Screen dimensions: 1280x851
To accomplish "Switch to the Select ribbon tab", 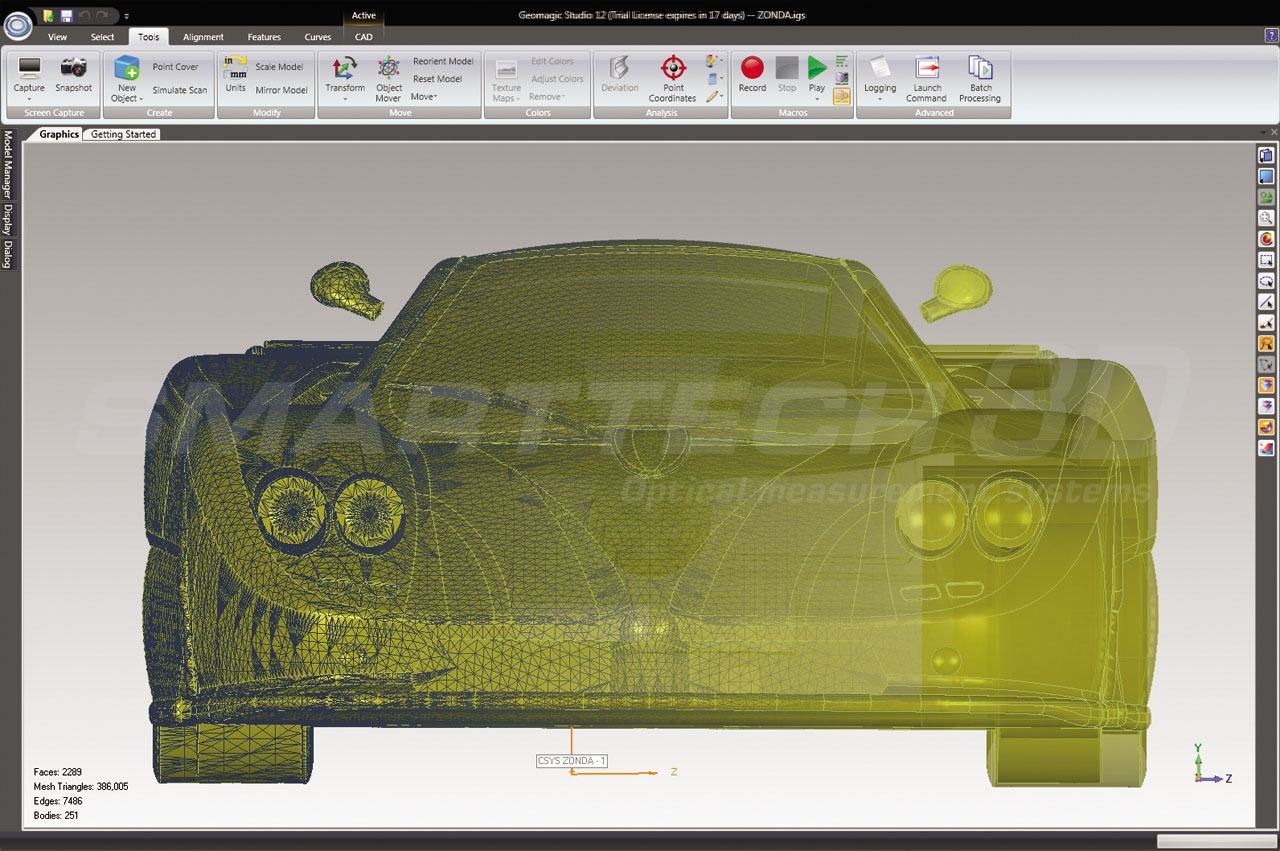I will pyautogui.click(x=102, y=37).
